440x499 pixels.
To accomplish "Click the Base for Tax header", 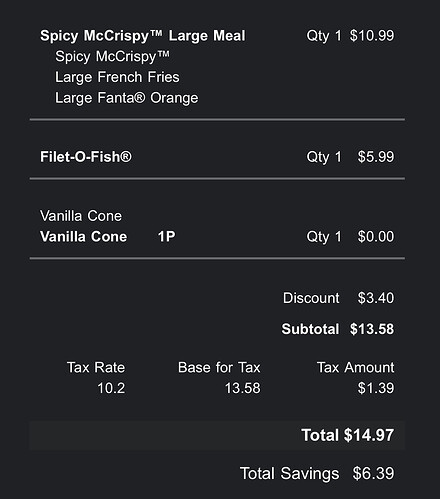I will click(219, 368).
